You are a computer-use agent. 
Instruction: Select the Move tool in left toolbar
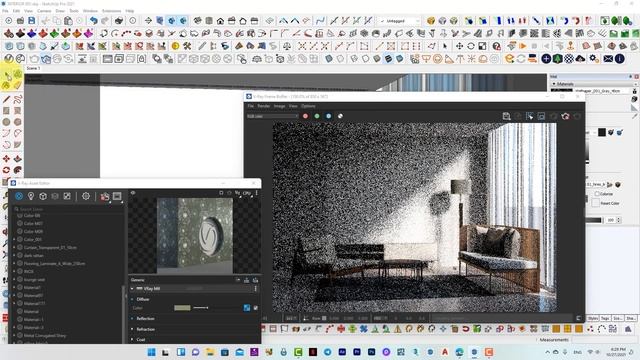tap(7, 159)
